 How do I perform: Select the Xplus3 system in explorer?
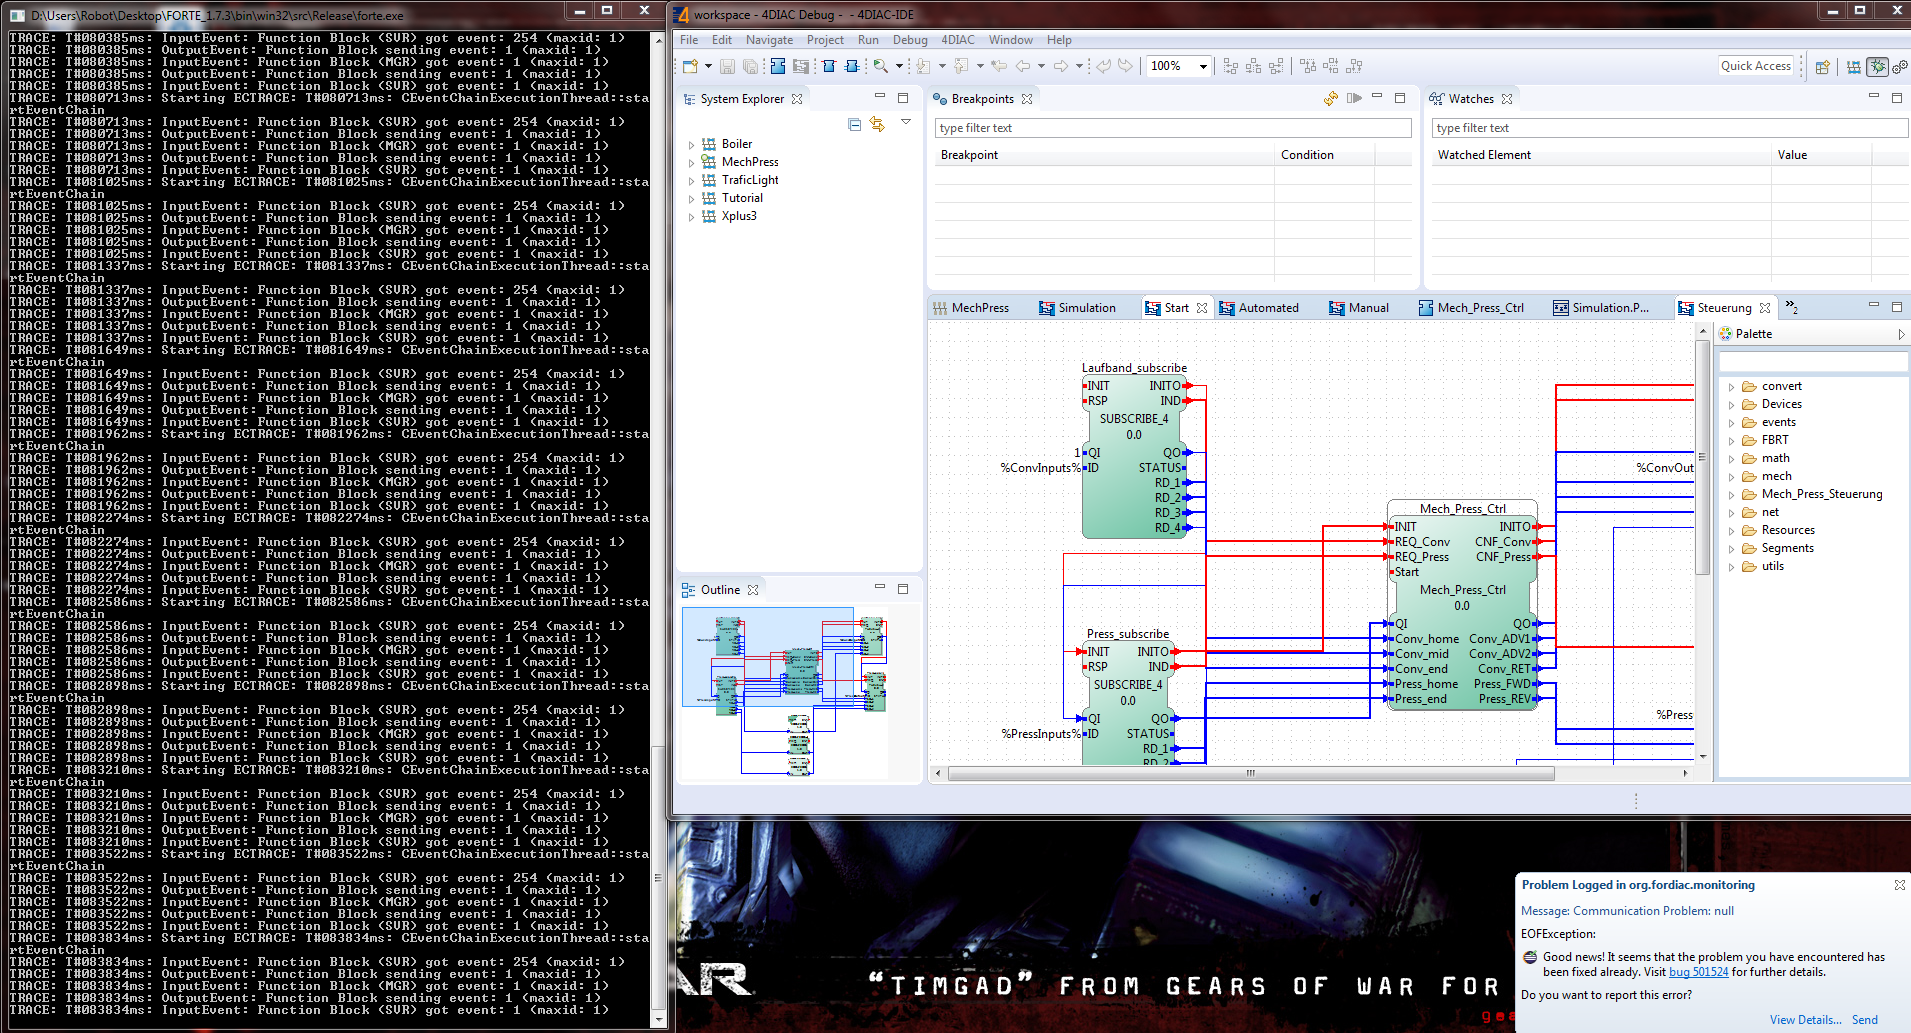click(739, 216)
